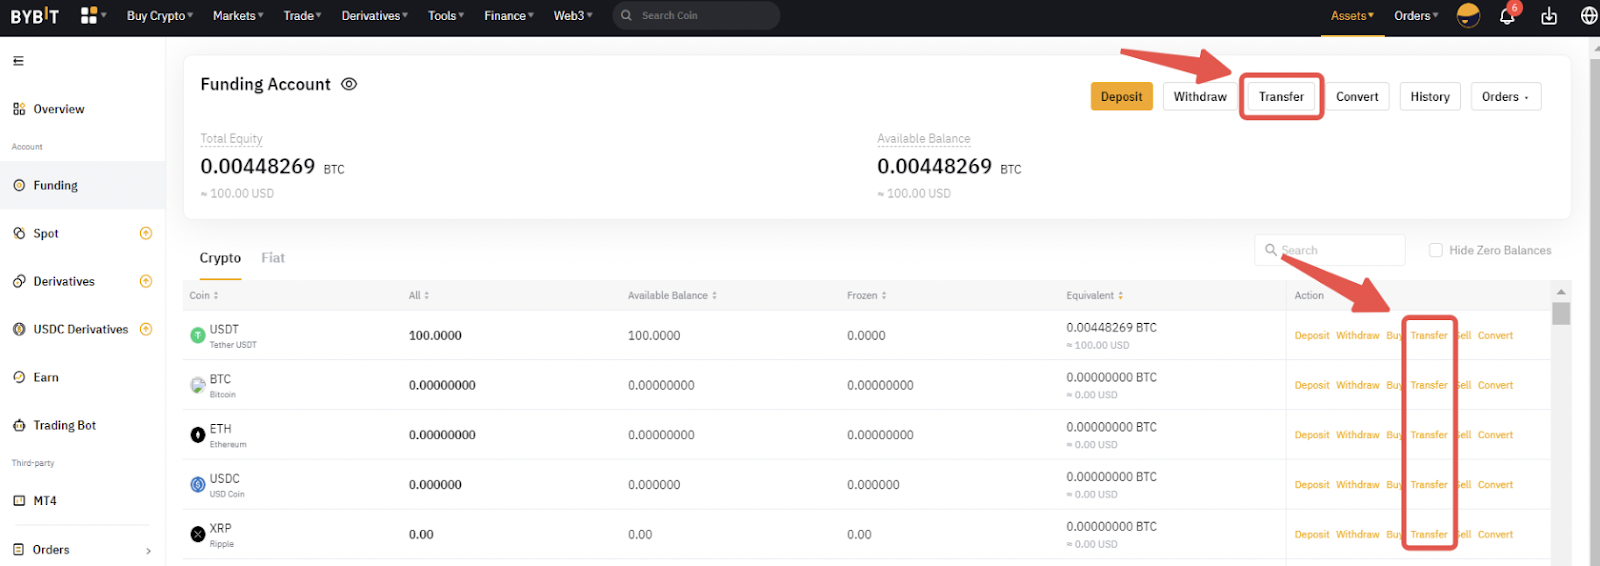The image size is (1600, 566).
Task: Click scrollbar up arrow
Action: click(1561, 291)
